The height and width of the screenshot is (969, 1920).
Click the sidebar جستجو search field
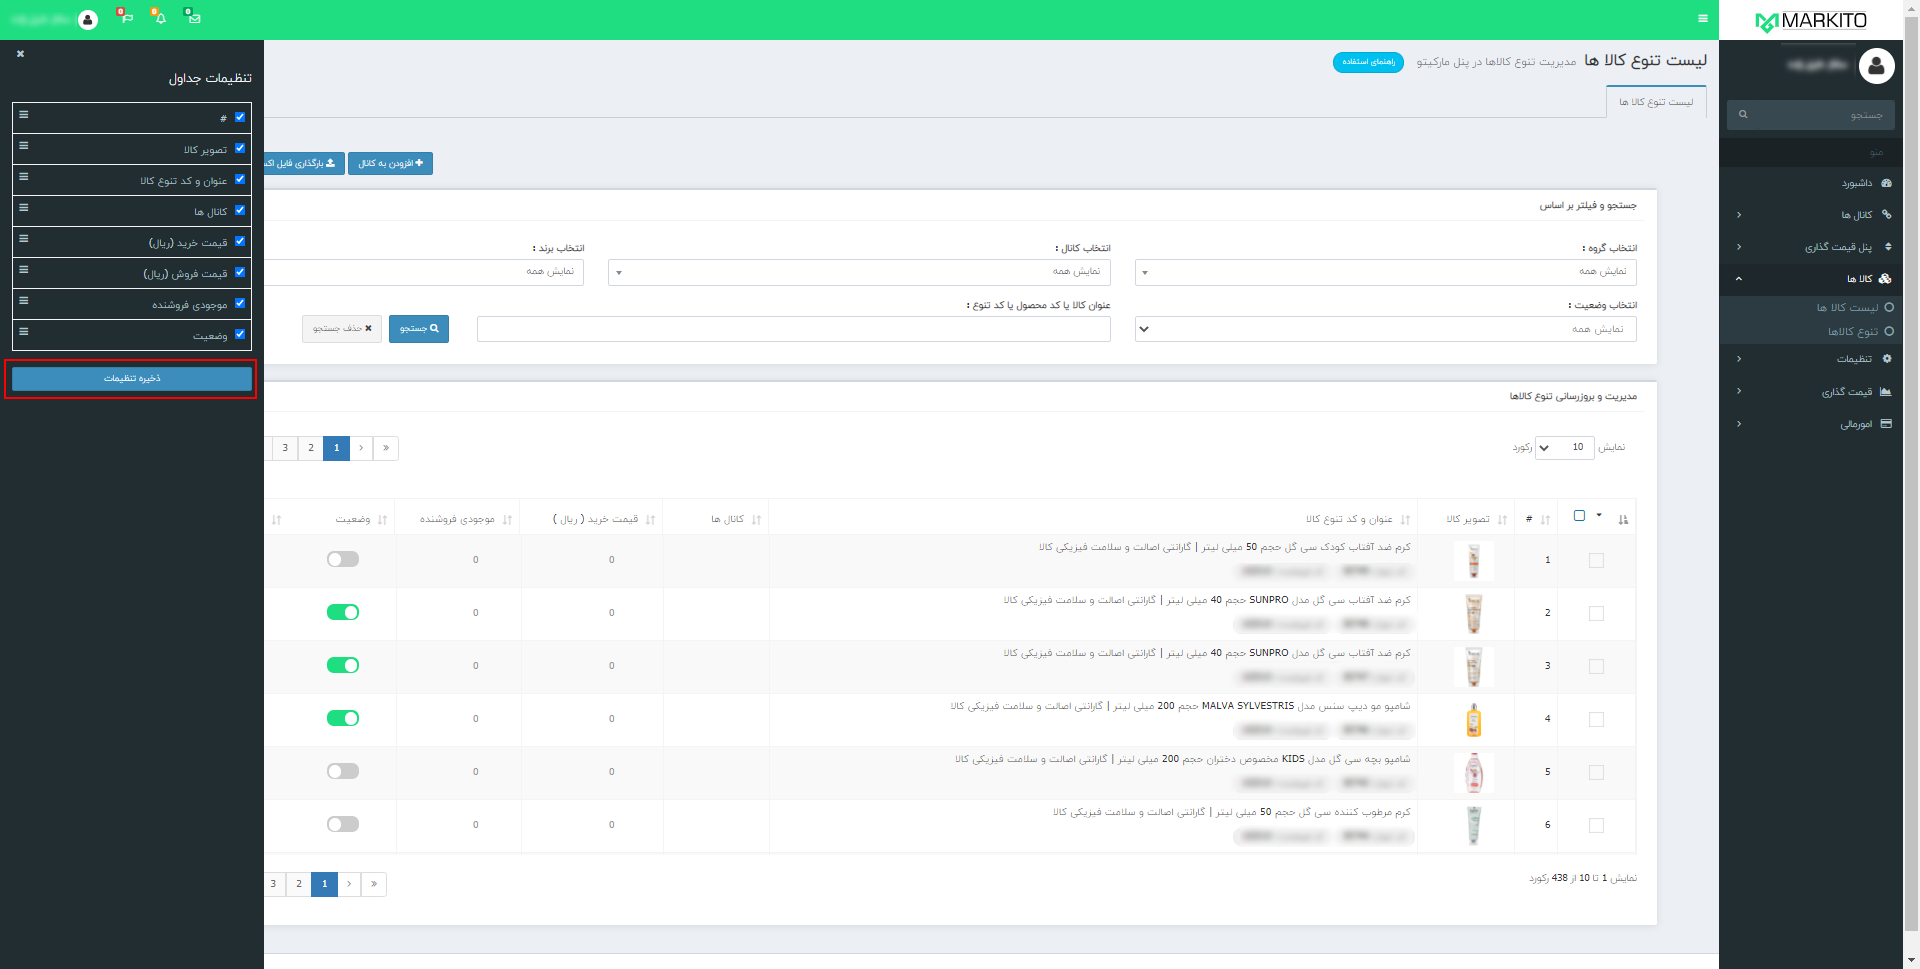tap(1811, 115)
